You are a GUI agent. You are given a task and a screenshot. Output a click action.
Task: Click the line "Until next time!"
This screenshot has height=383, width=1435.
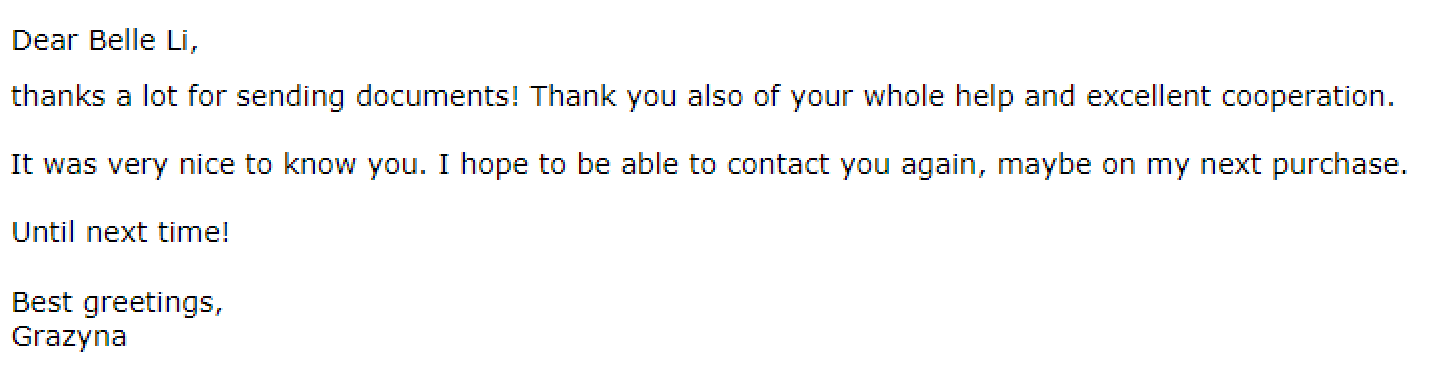(121, 233)
